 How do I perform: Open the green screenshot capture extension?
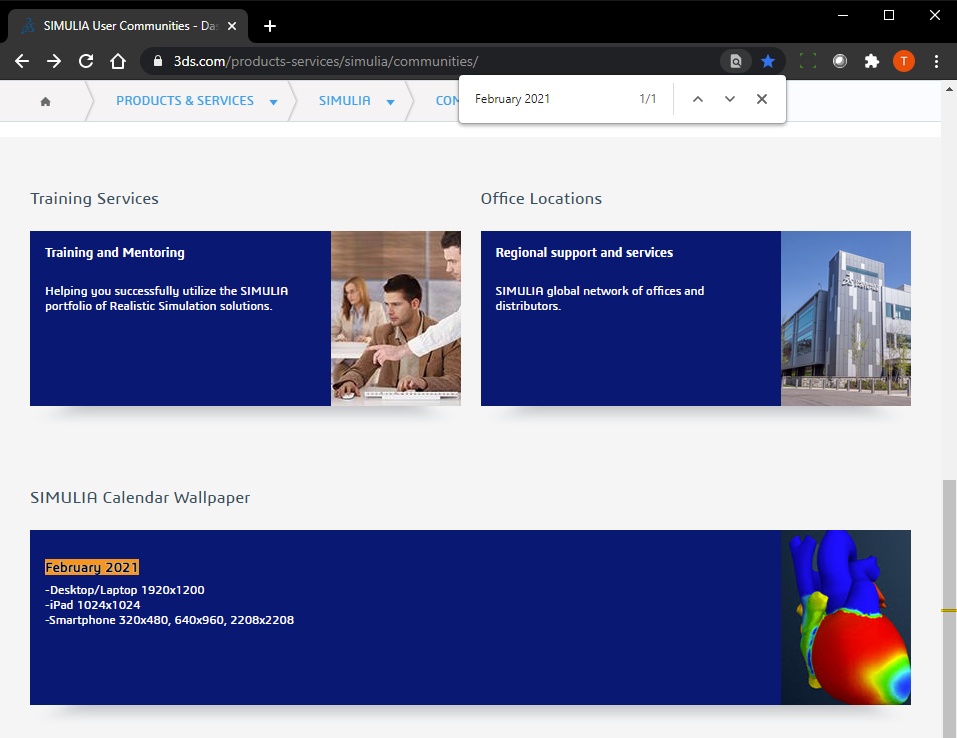(x=808, y=61)
